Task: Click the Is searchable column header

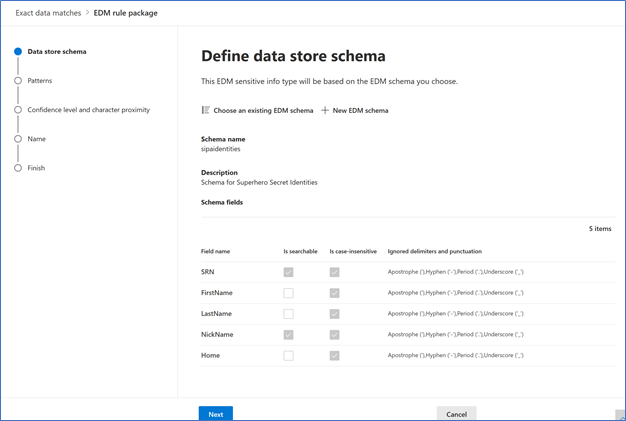Action: [x=300, y=251]
